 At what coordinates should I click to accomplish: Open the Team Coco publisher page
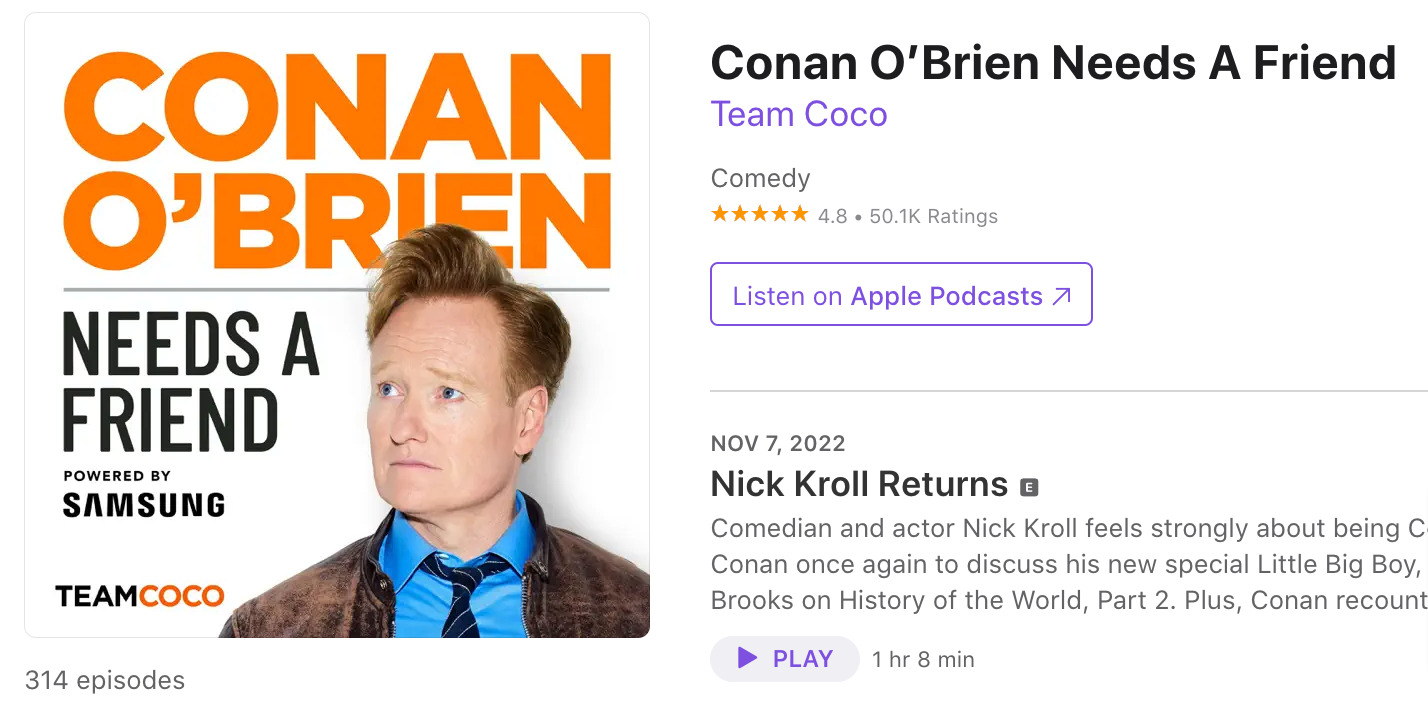point(799,114)
